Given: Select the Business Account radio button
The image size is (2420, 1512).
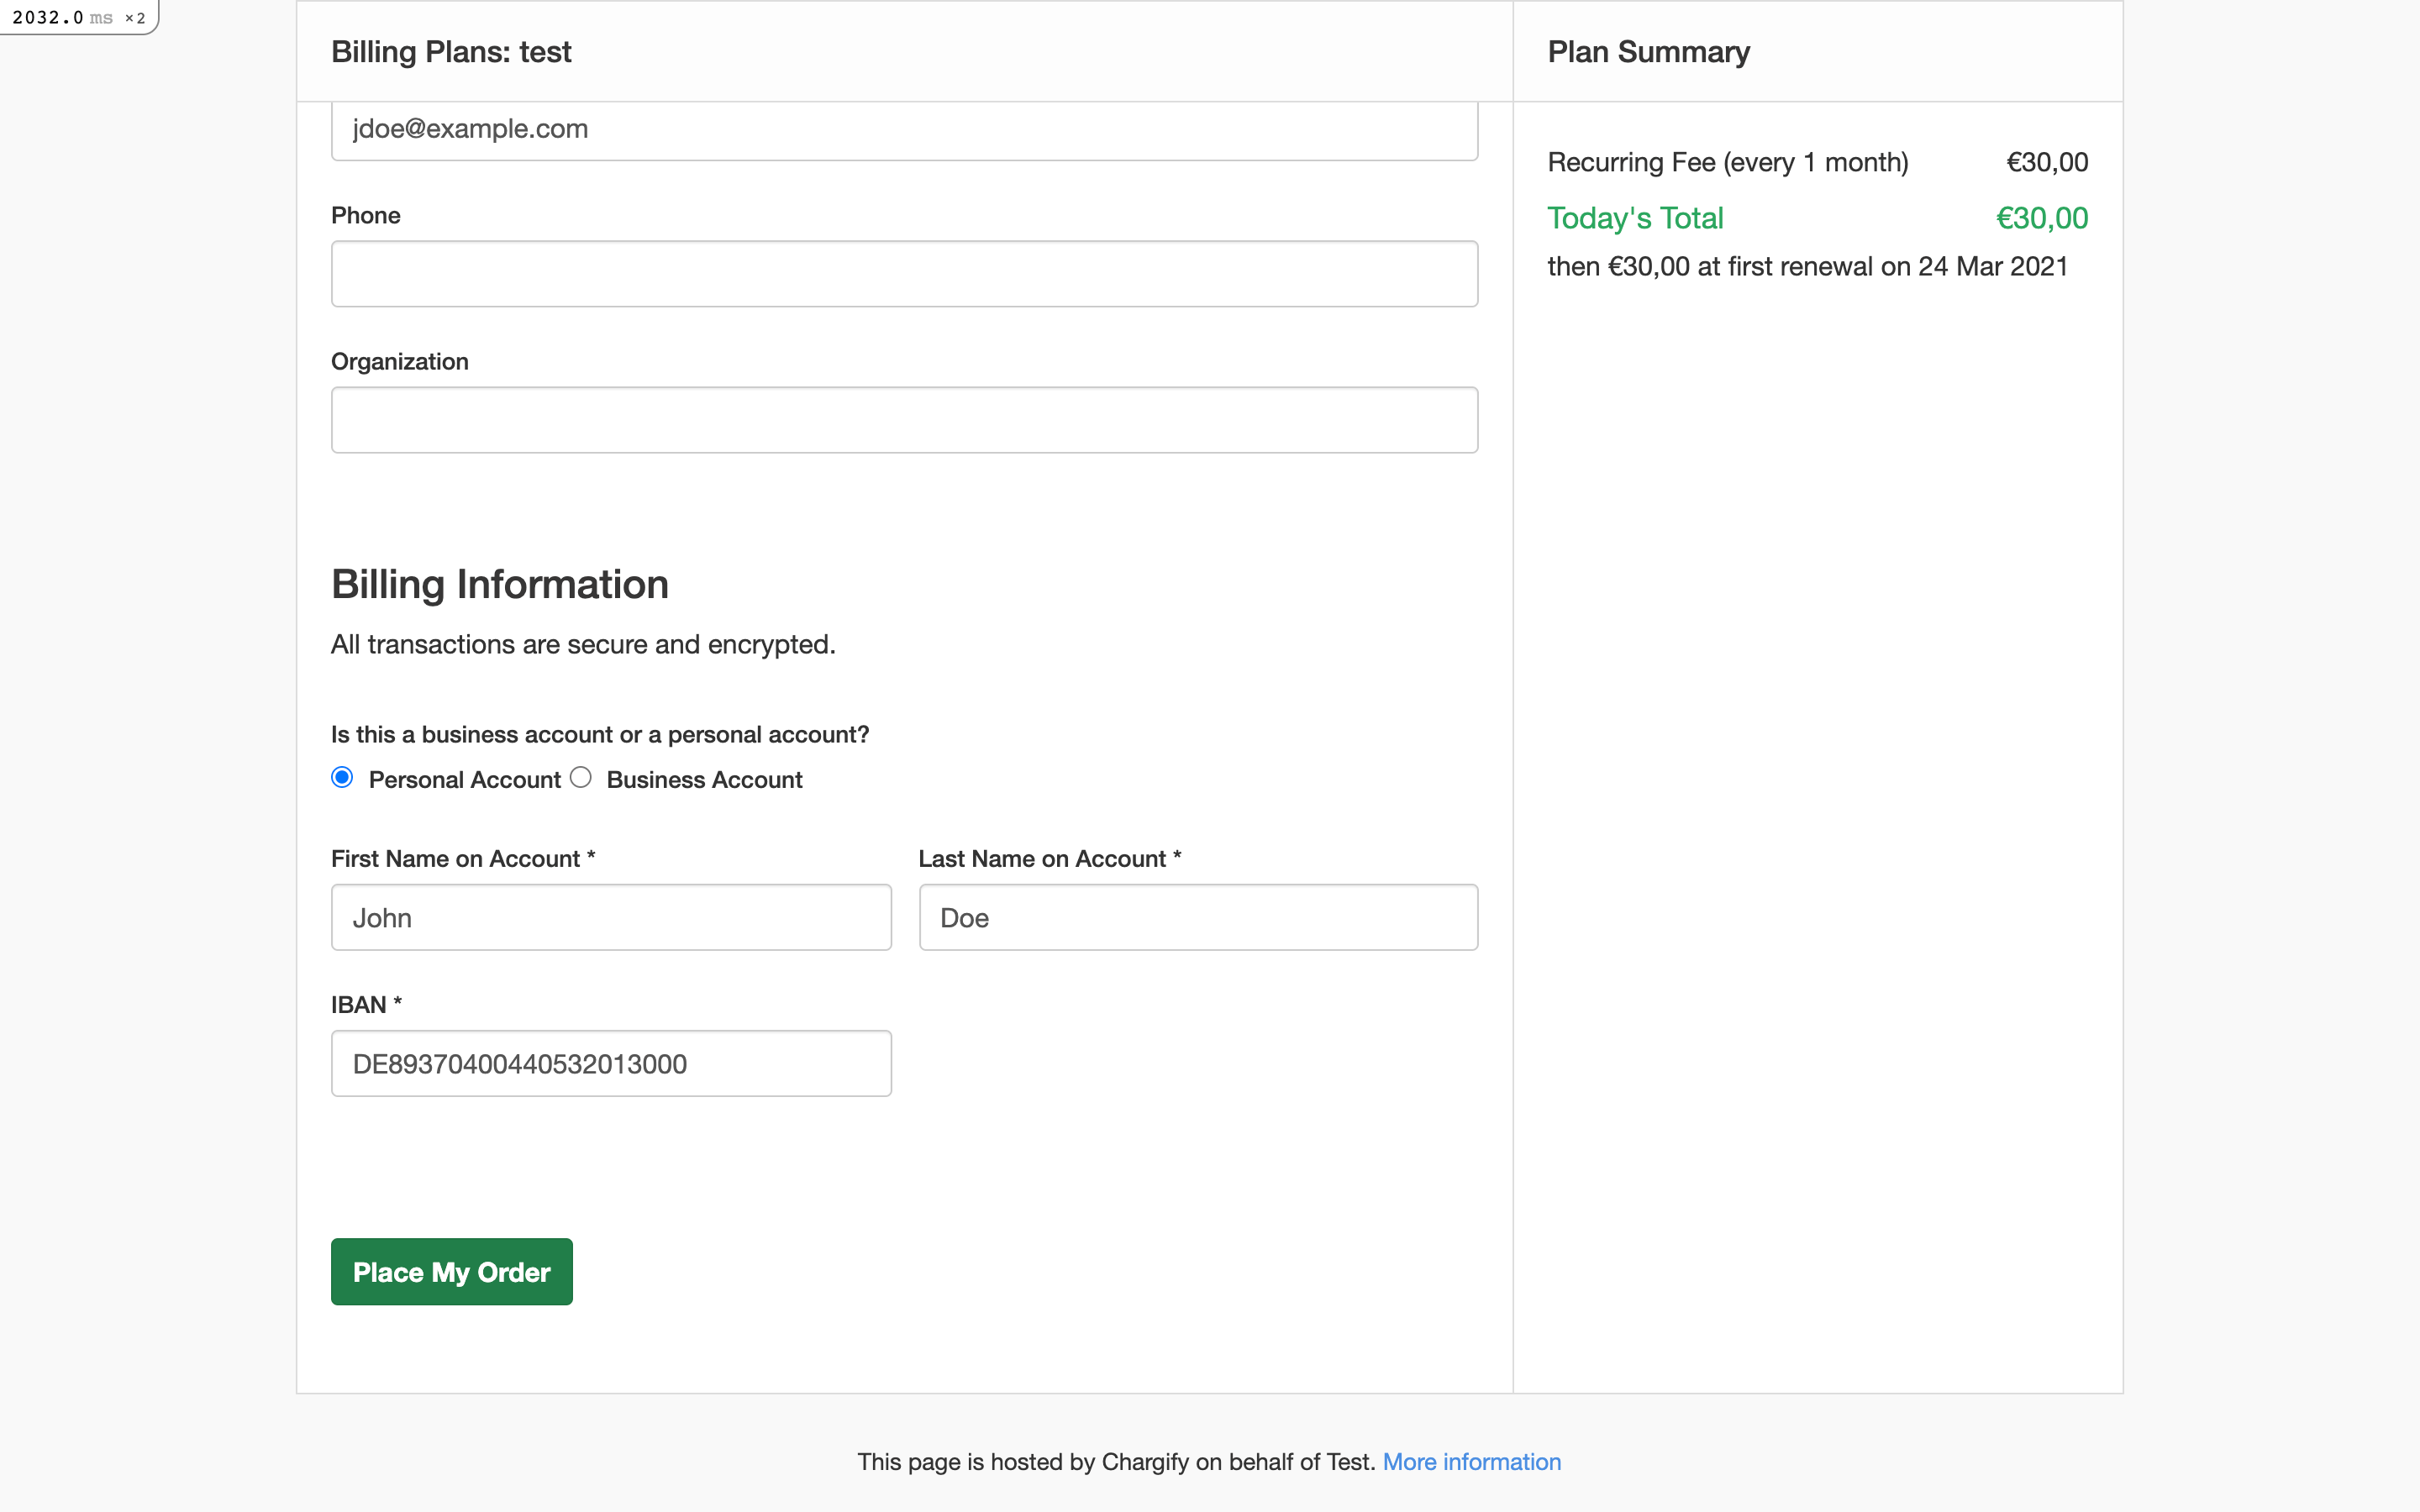Looking at the screenshot, I should (581, 777).
